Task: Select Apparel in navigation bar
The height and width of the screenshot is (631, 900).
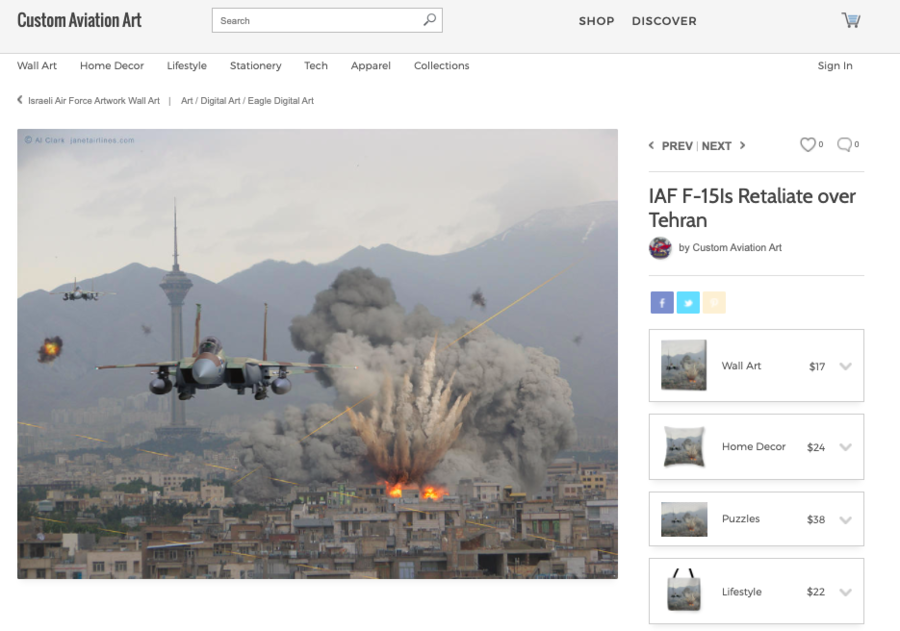Action: 371,65
